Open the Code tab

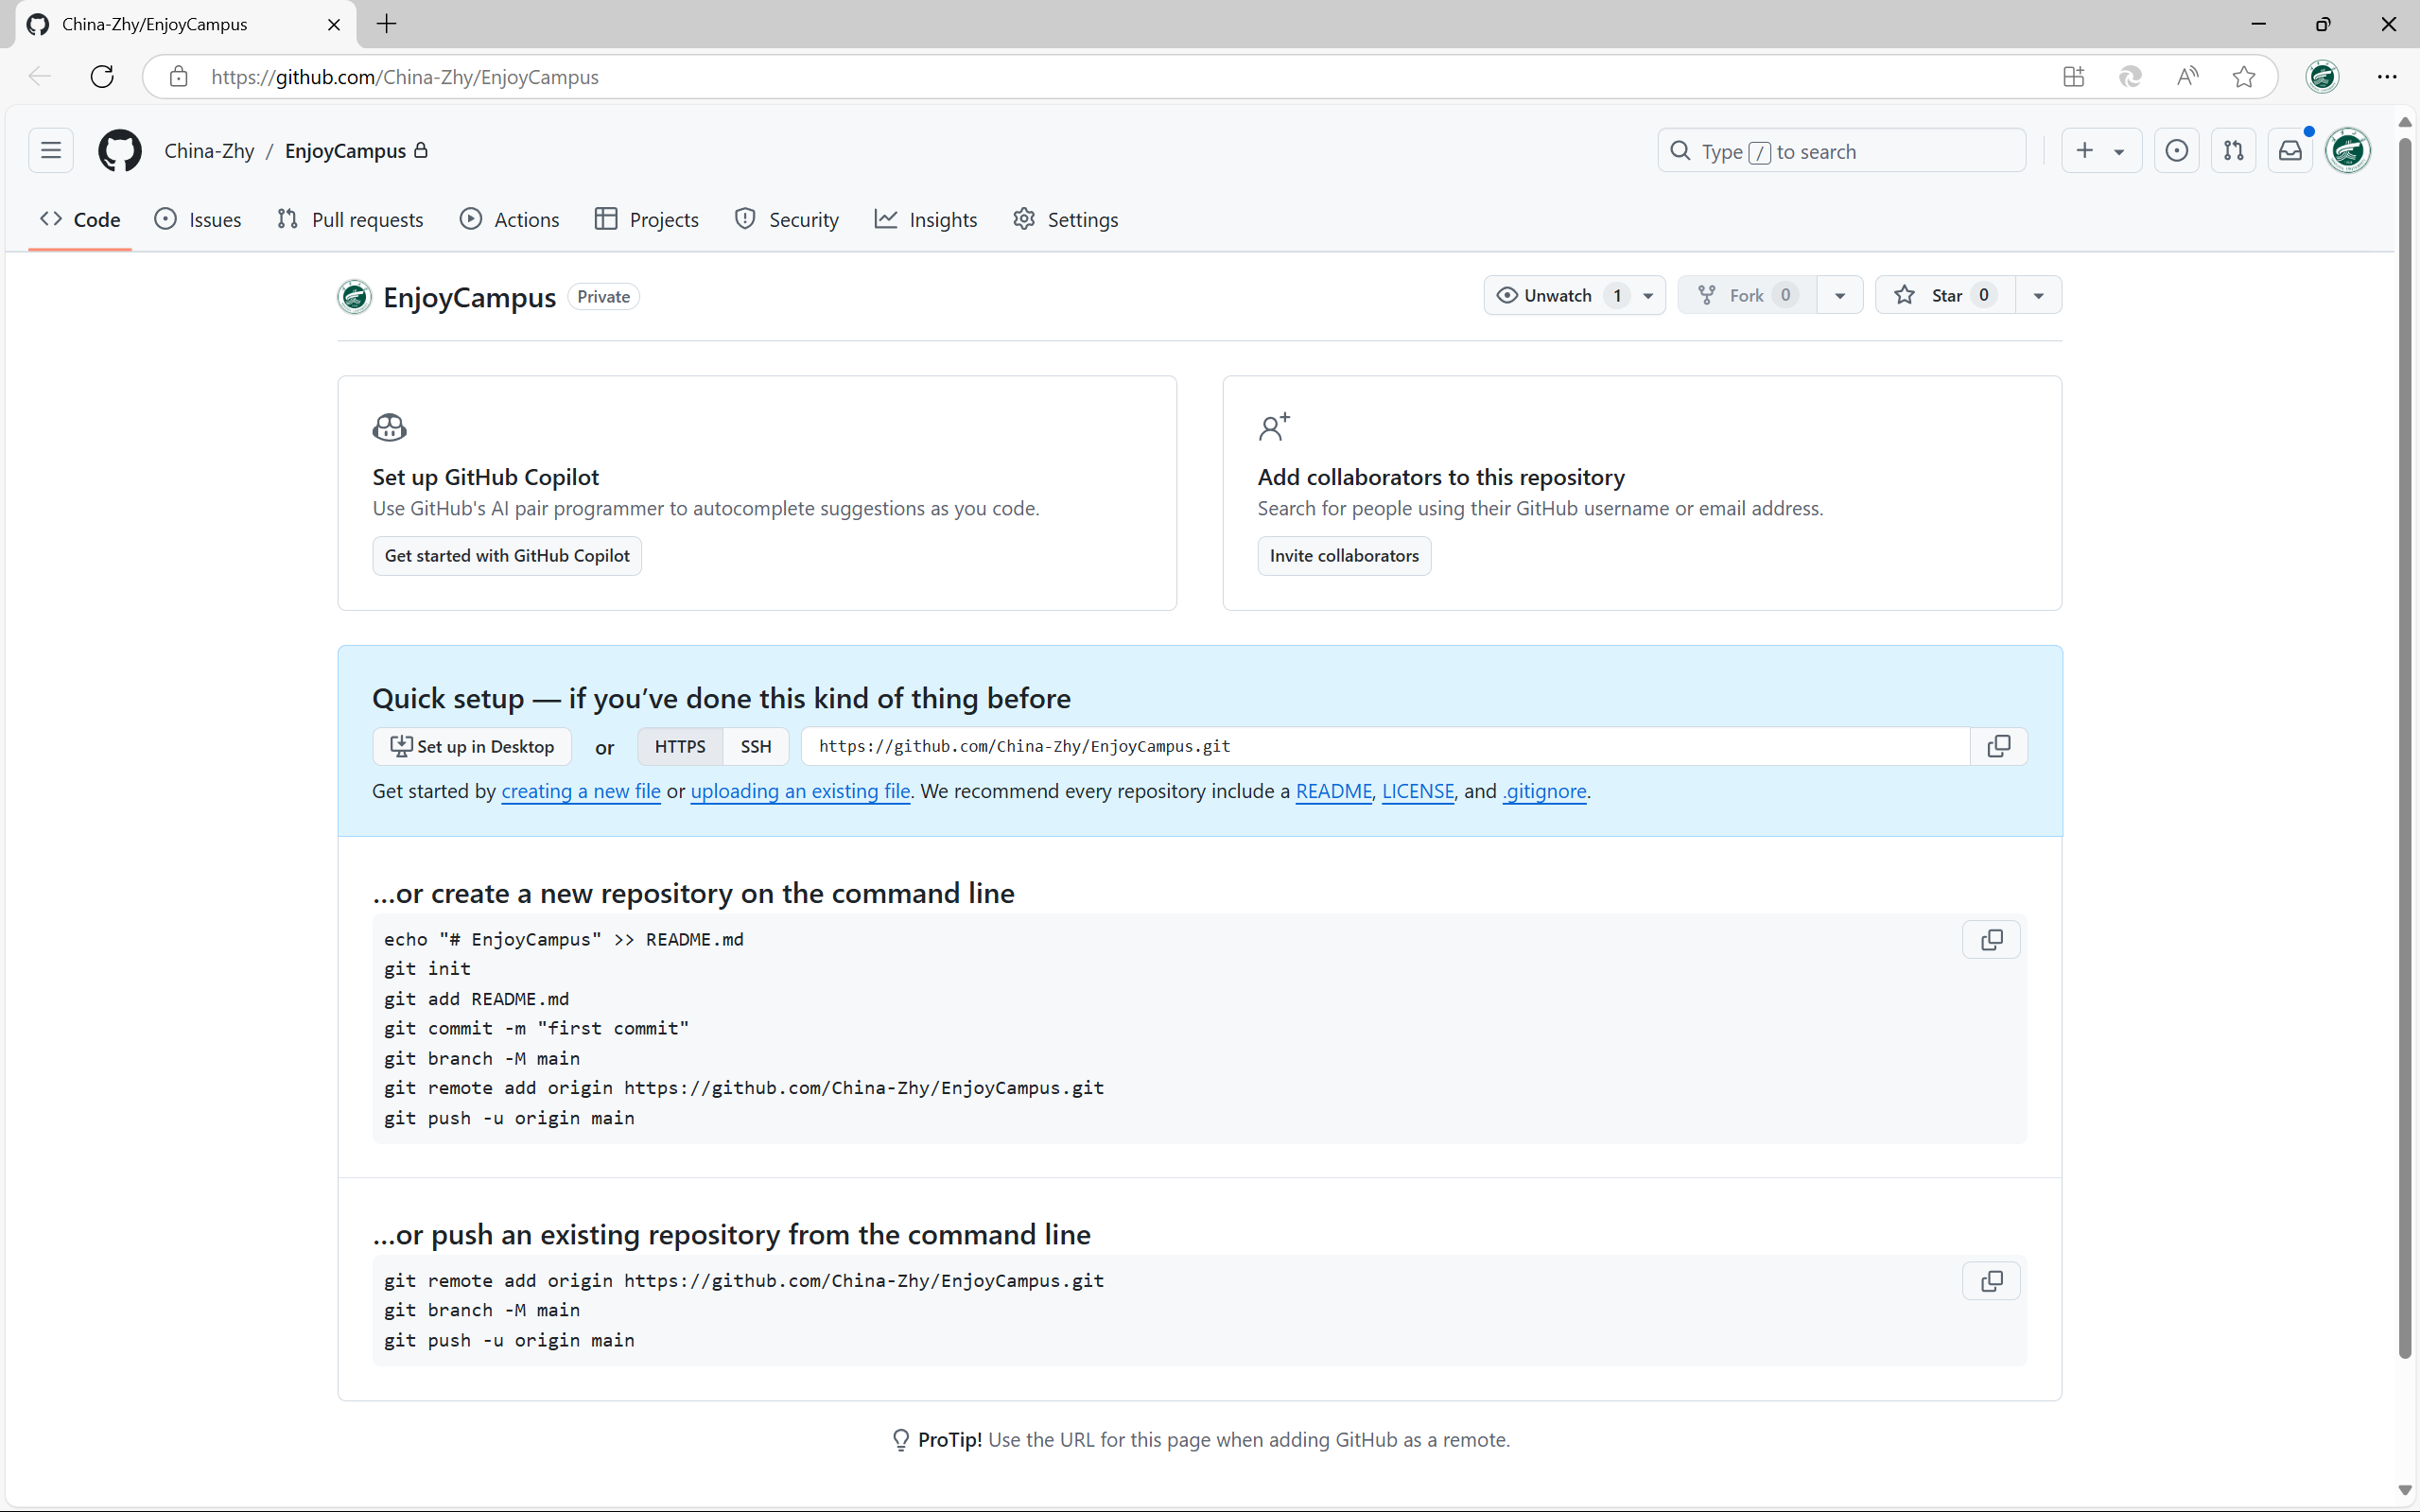pos(80,219)
